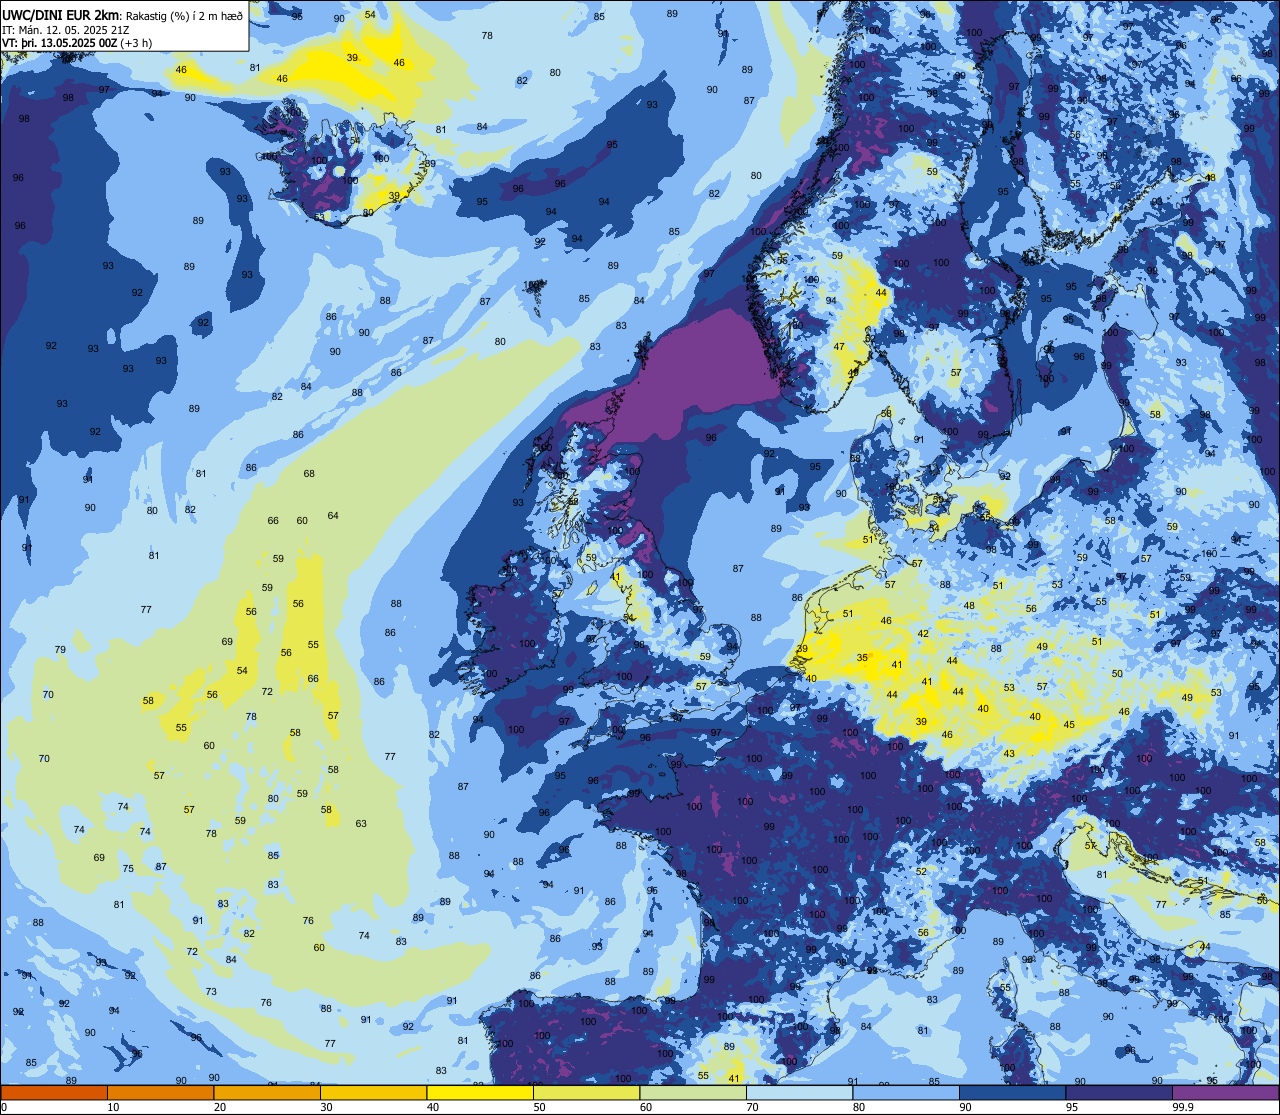Click the 'VT: þri. 13.05.2025 00Z (+3 h)' line

point(77,43)
